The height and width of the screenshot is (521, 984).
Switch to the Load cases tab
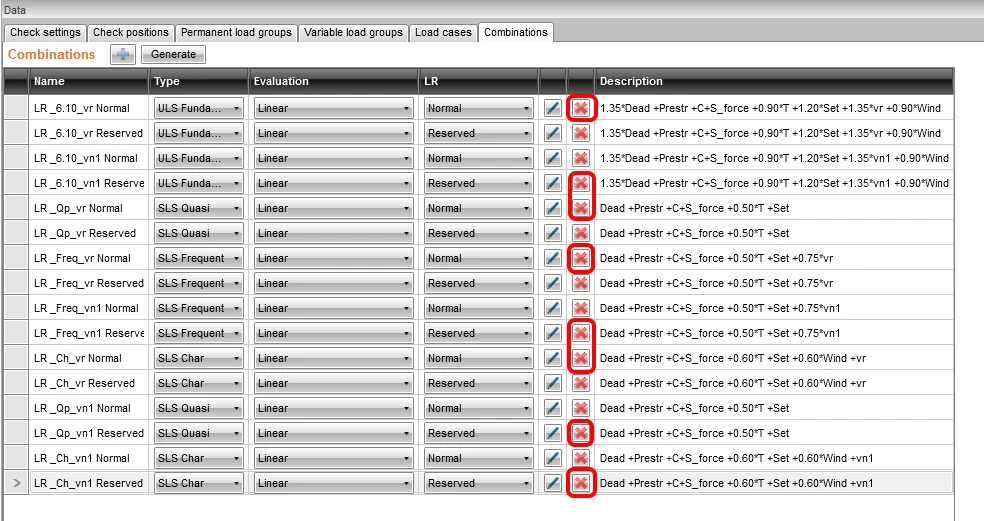point(443,33)
